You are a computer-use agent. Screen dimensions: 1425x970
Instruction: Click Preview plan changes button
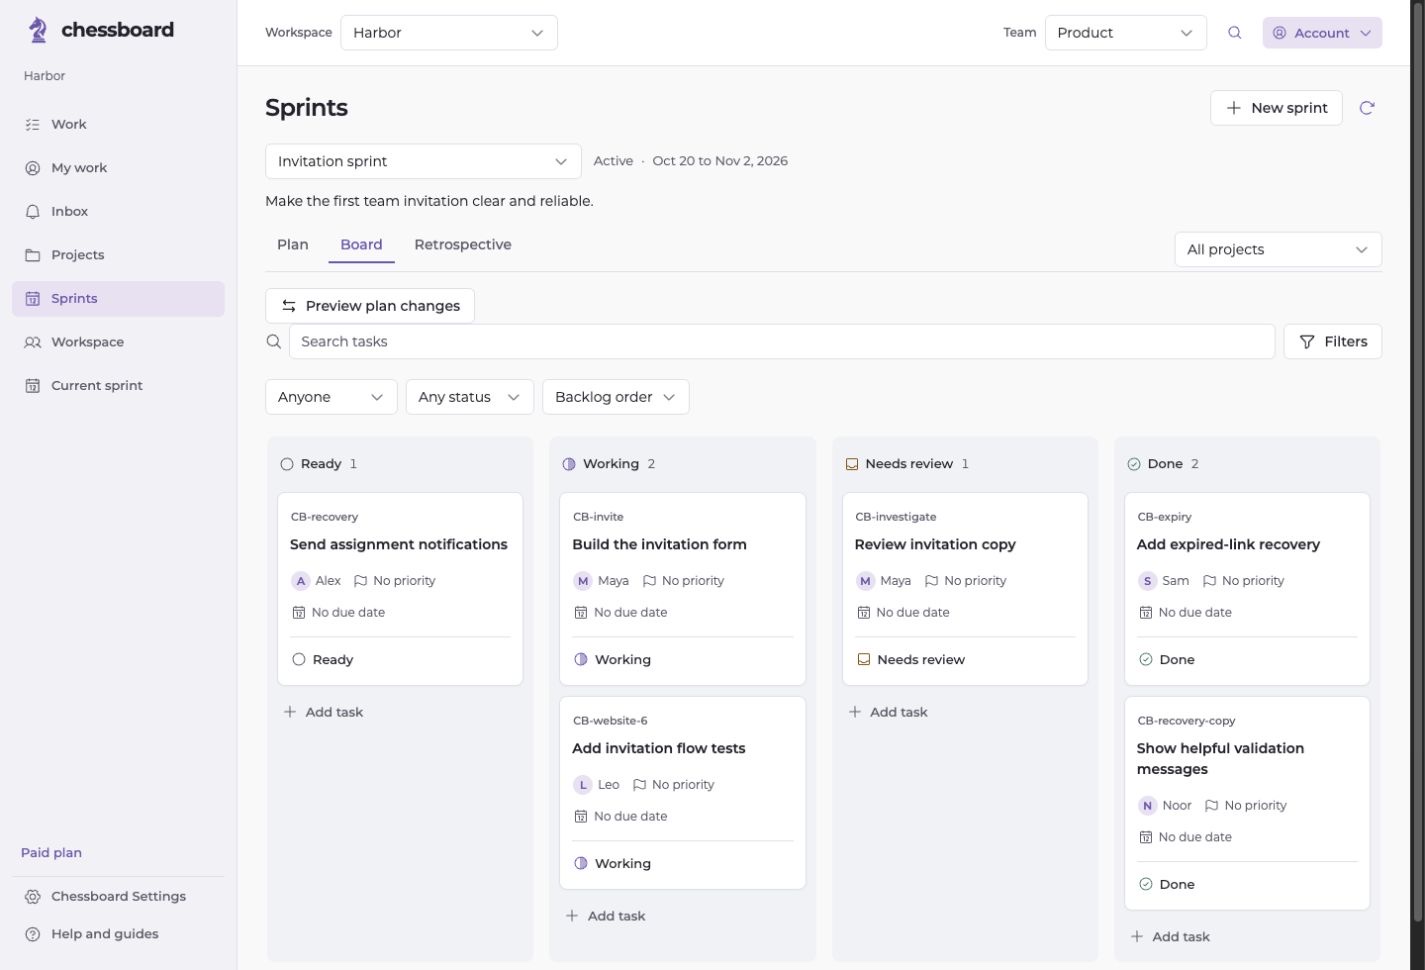pyautogui.click(x=370, y=306)
